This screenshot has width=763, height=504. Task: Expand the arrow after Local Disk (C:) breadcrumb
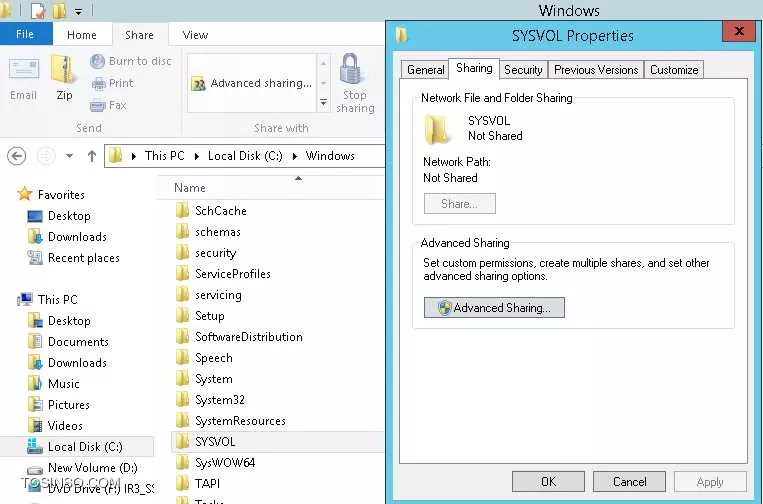click(294, 156)
